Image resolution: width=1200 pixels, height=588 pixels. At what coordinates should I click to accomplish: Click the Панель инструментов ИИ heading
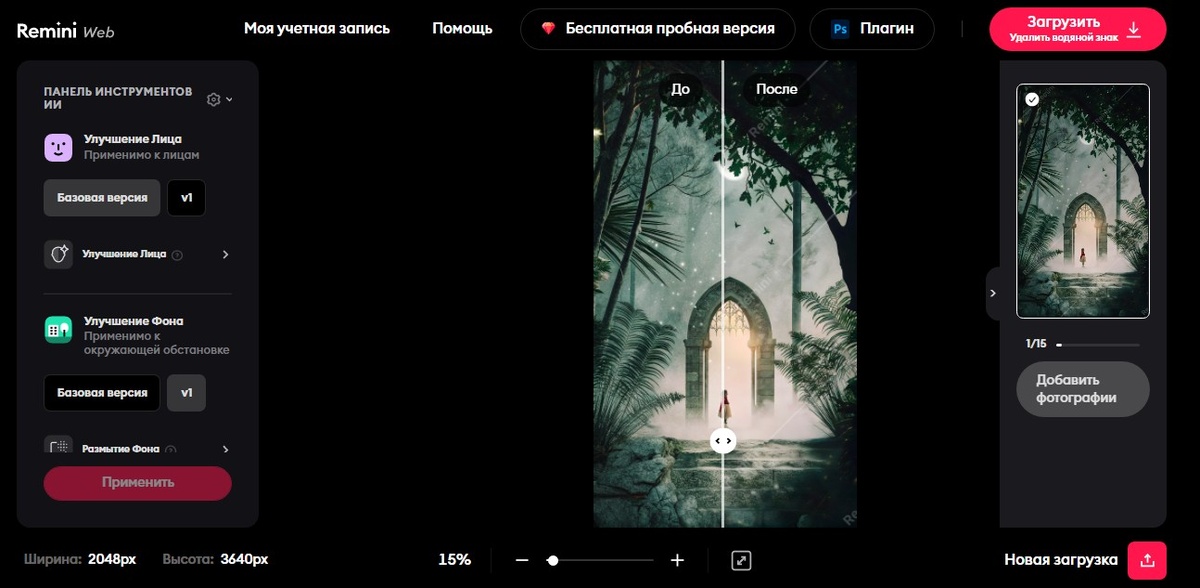[118, 98]
